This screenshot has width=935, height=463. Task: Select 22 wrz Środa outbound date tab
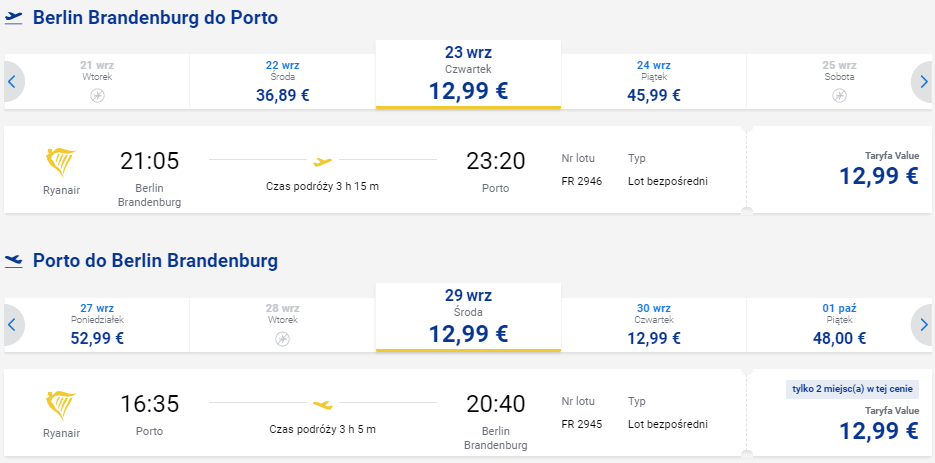click(x=283, y=82)
